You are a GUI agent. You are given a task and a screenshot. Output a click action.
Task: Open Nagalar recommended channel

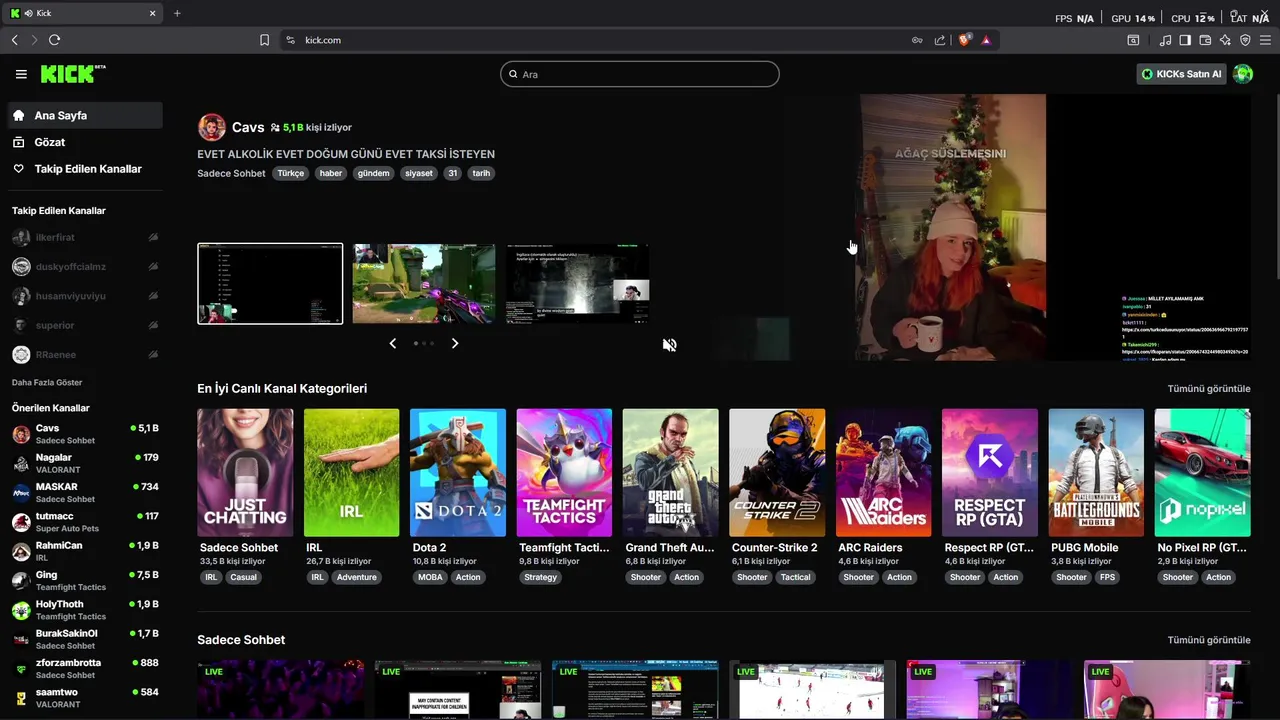click(x=84, y=463)
